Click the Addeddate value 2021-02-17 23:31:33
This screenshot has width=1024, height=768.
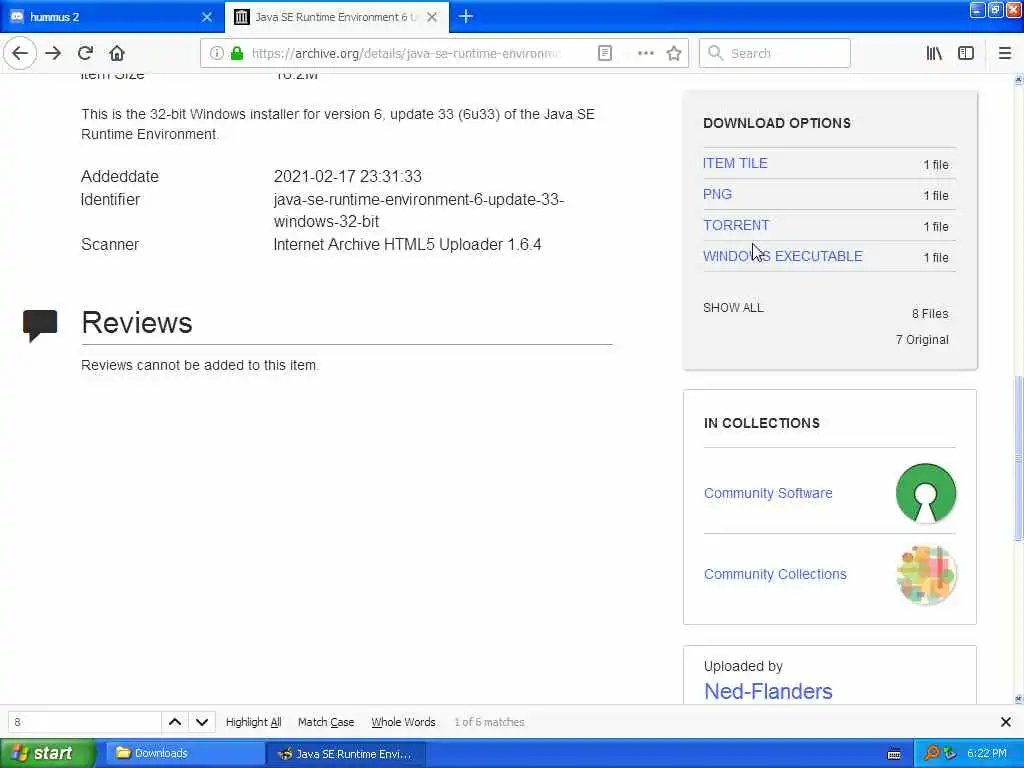tap(347, 176)
